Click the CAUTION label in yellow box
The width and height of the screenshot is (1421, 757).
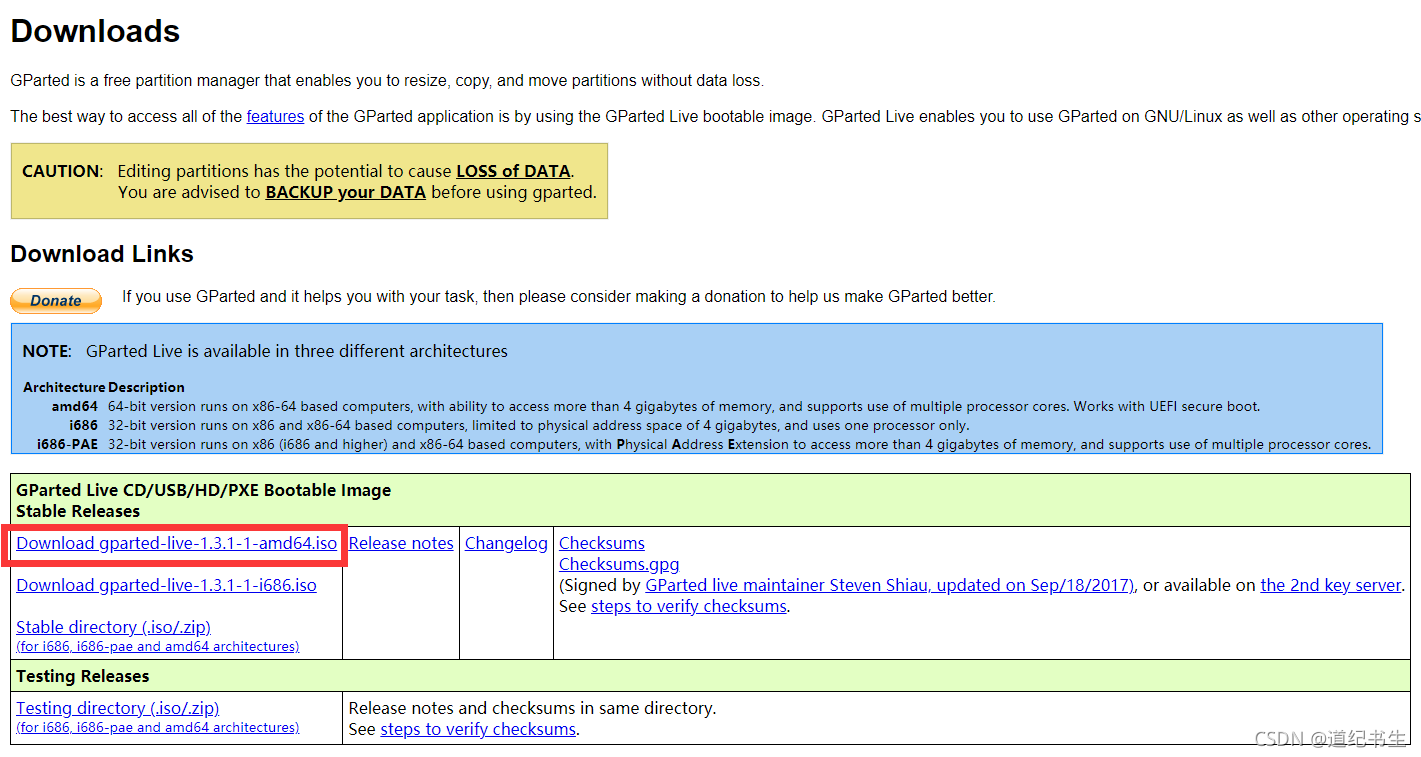(63, 171)
